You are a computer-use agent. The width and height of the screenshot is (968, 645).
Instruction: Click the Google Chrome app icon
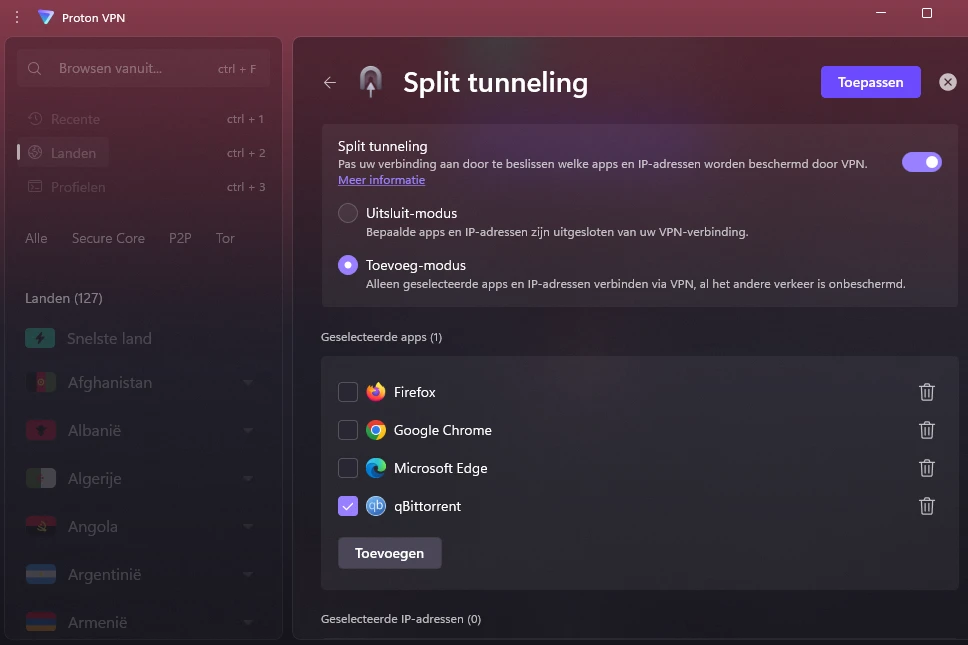(375, 430)
